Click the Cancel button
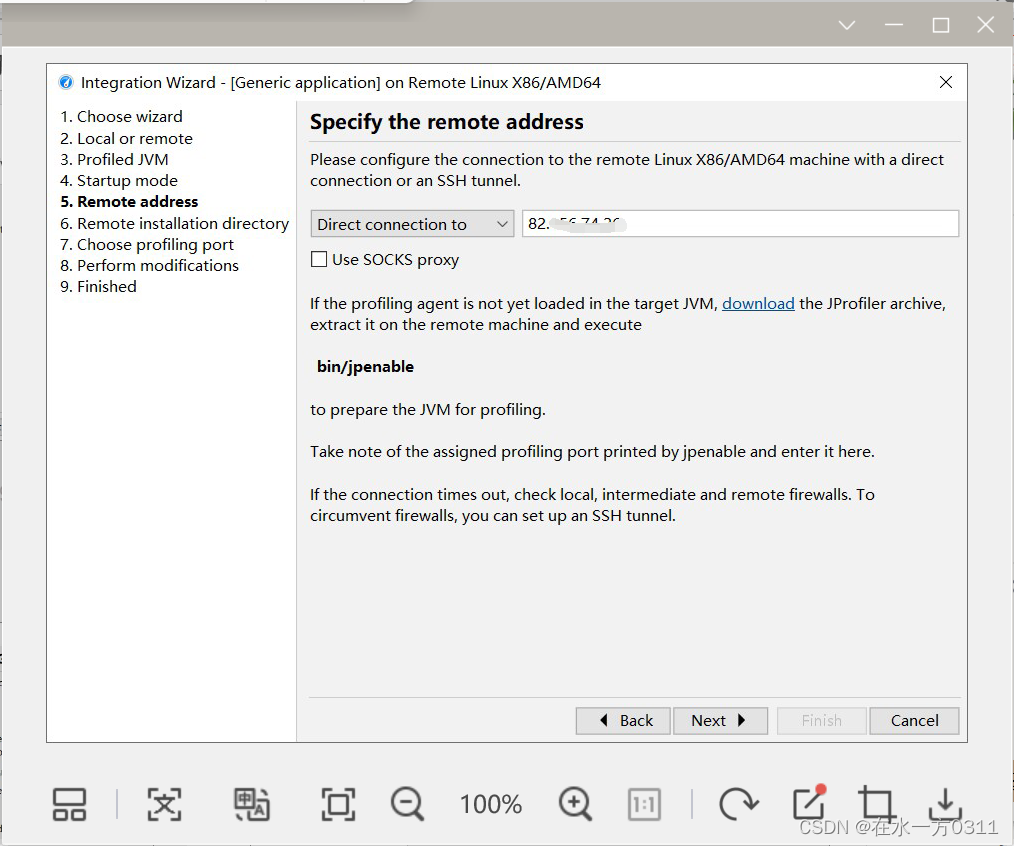The height and width of the screenshot is (846, 1014). tap(914, 721)
